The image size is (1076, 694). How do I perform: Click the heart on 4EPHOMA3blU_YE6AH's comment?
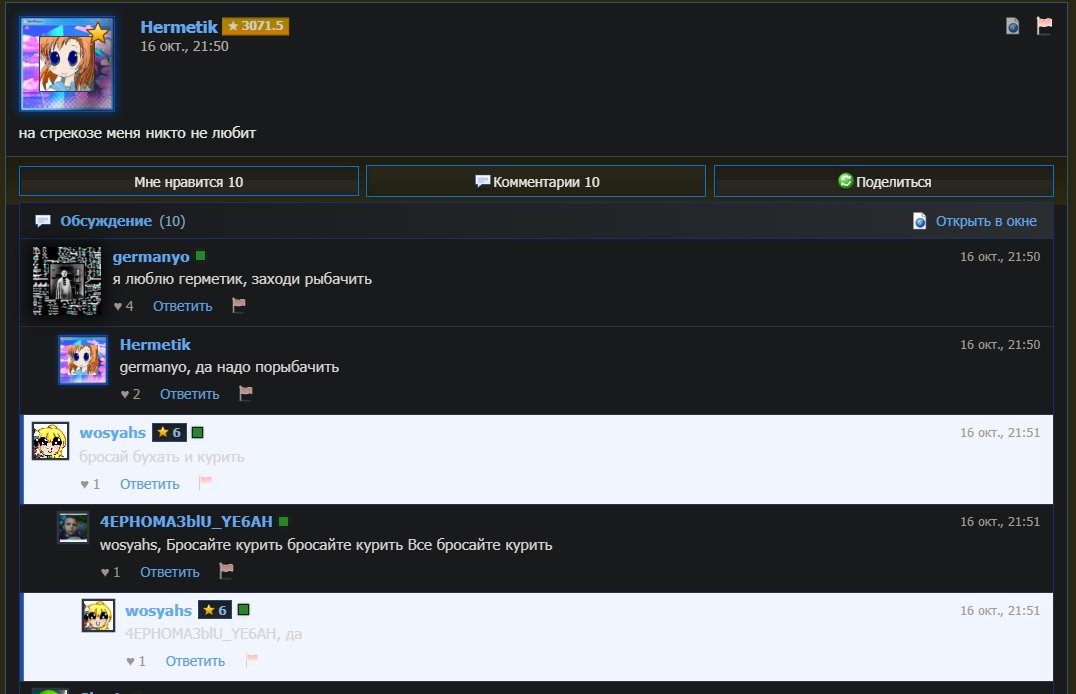[105, 572]
